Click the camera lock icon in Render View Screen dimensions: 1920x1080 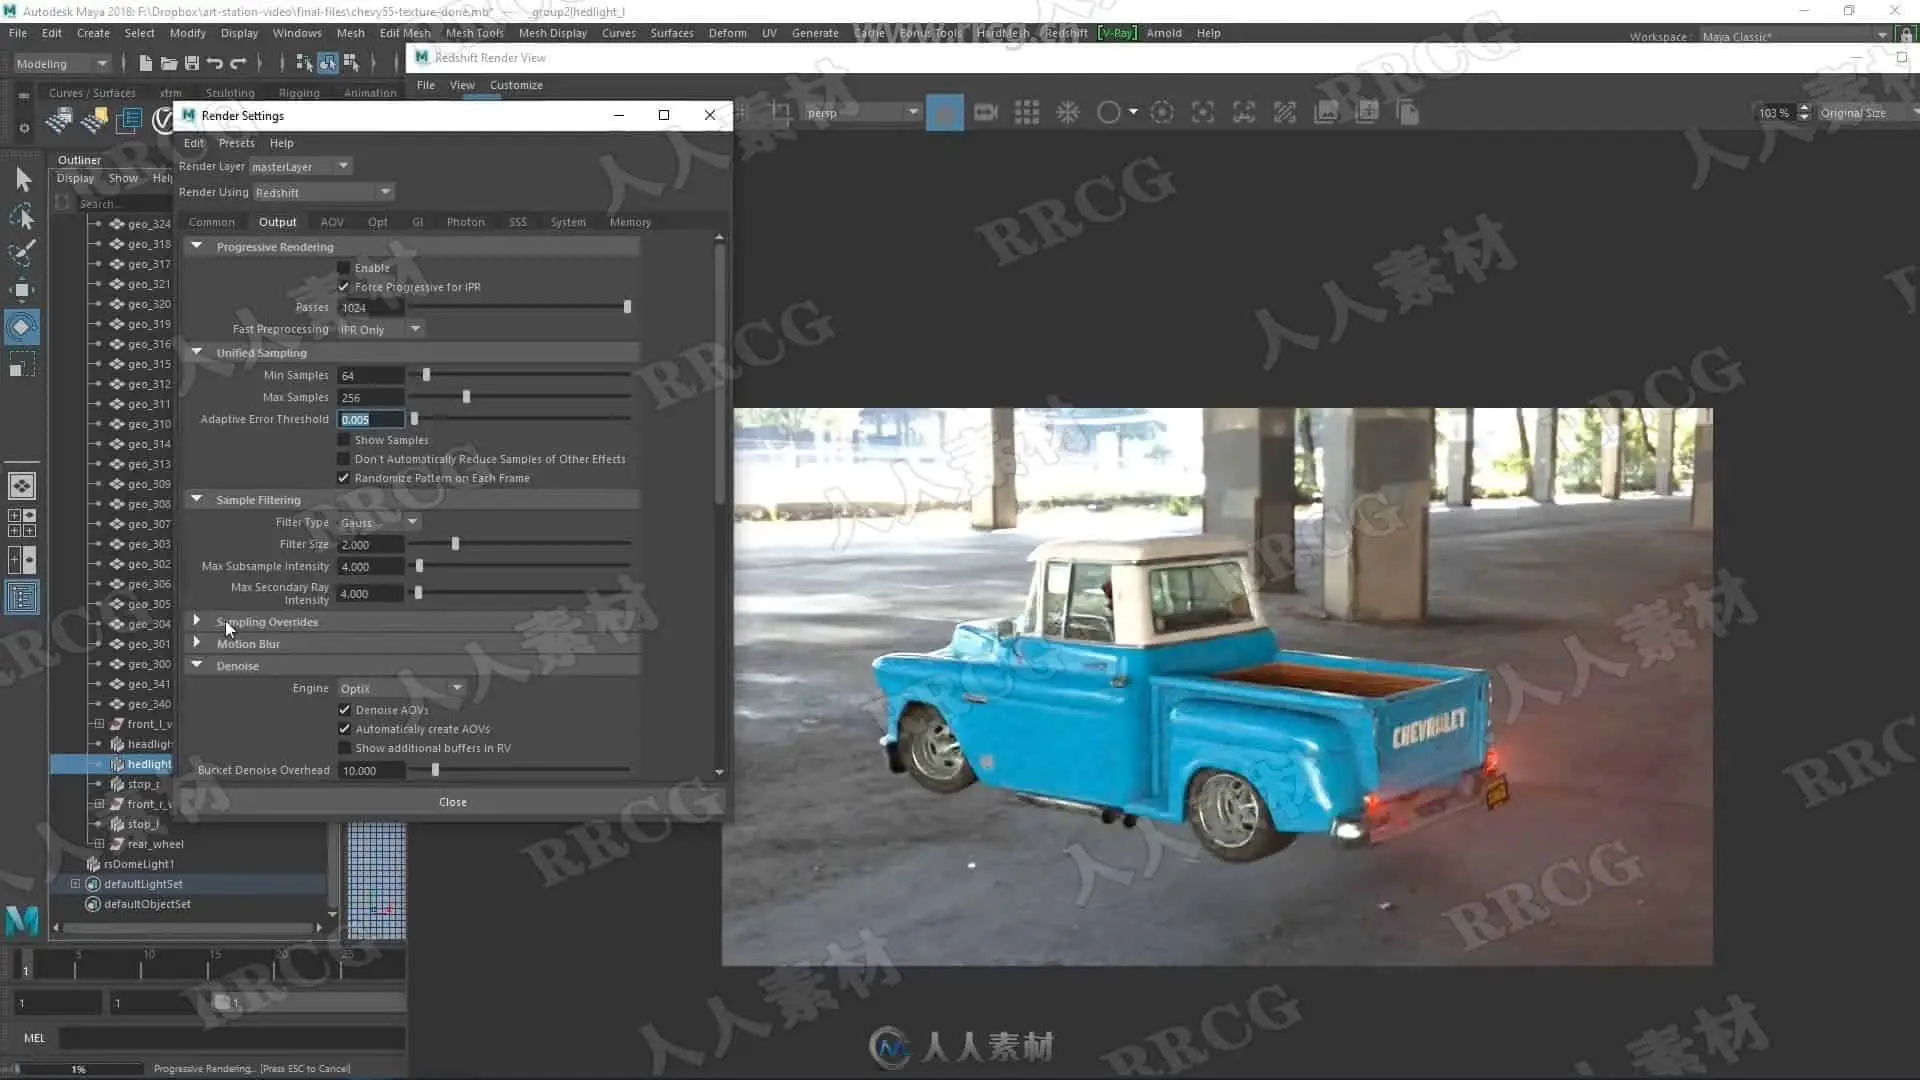click(986, 113)
